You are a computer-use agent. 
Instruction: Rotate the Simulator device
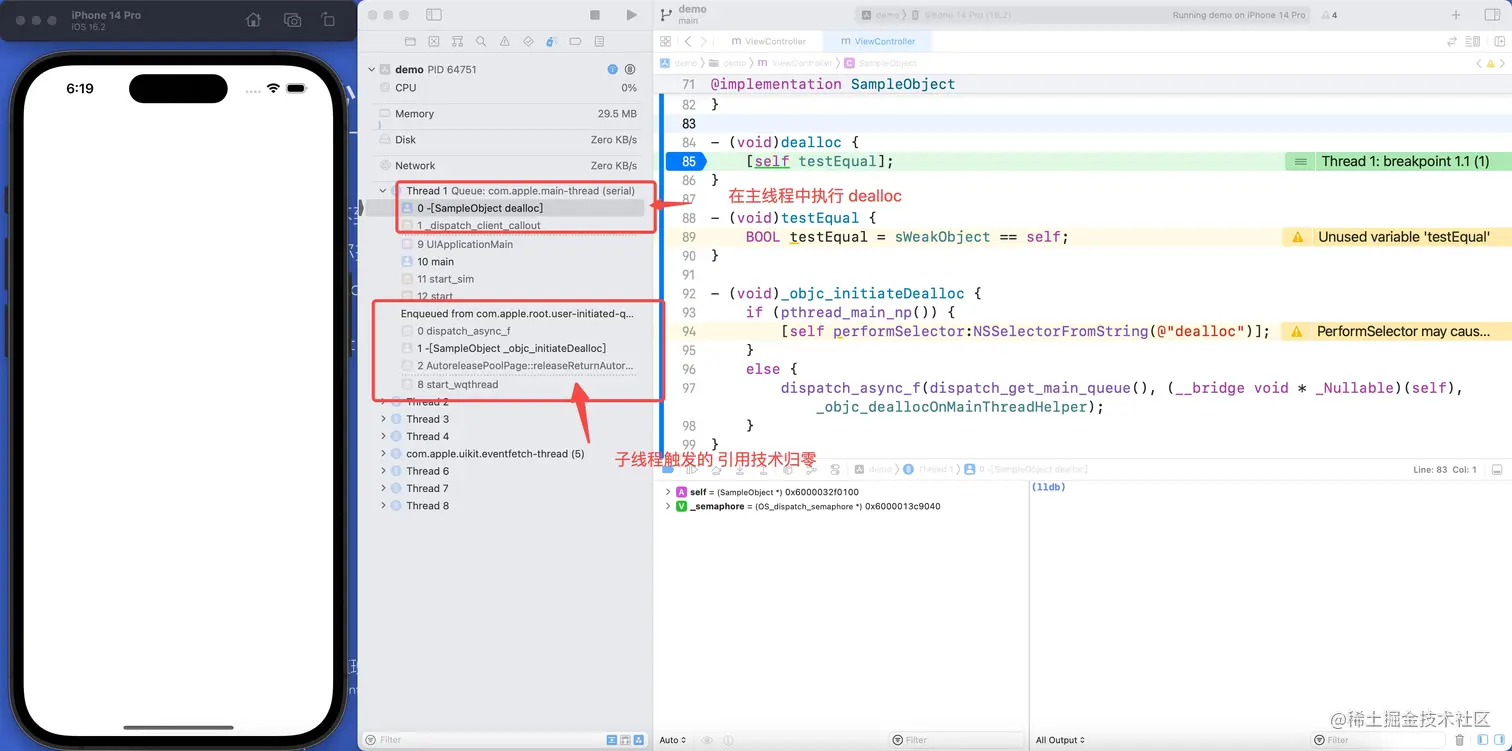coord(328,20)
